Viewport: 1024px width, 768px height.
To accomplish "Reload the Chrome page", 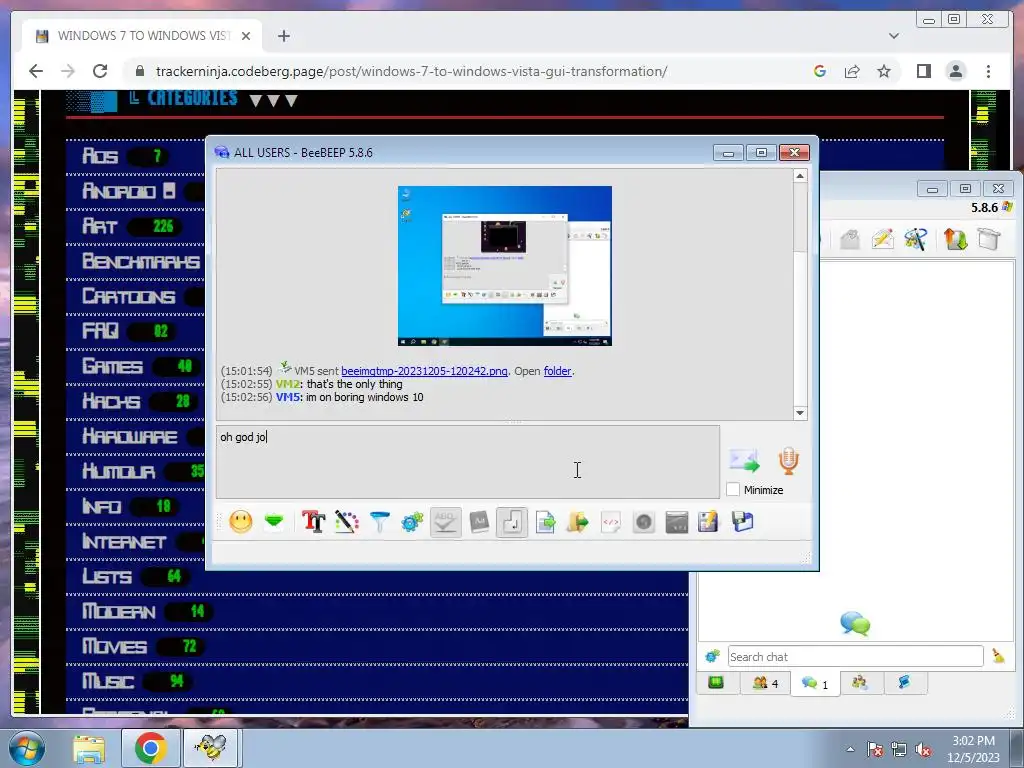I will [100, 71].
